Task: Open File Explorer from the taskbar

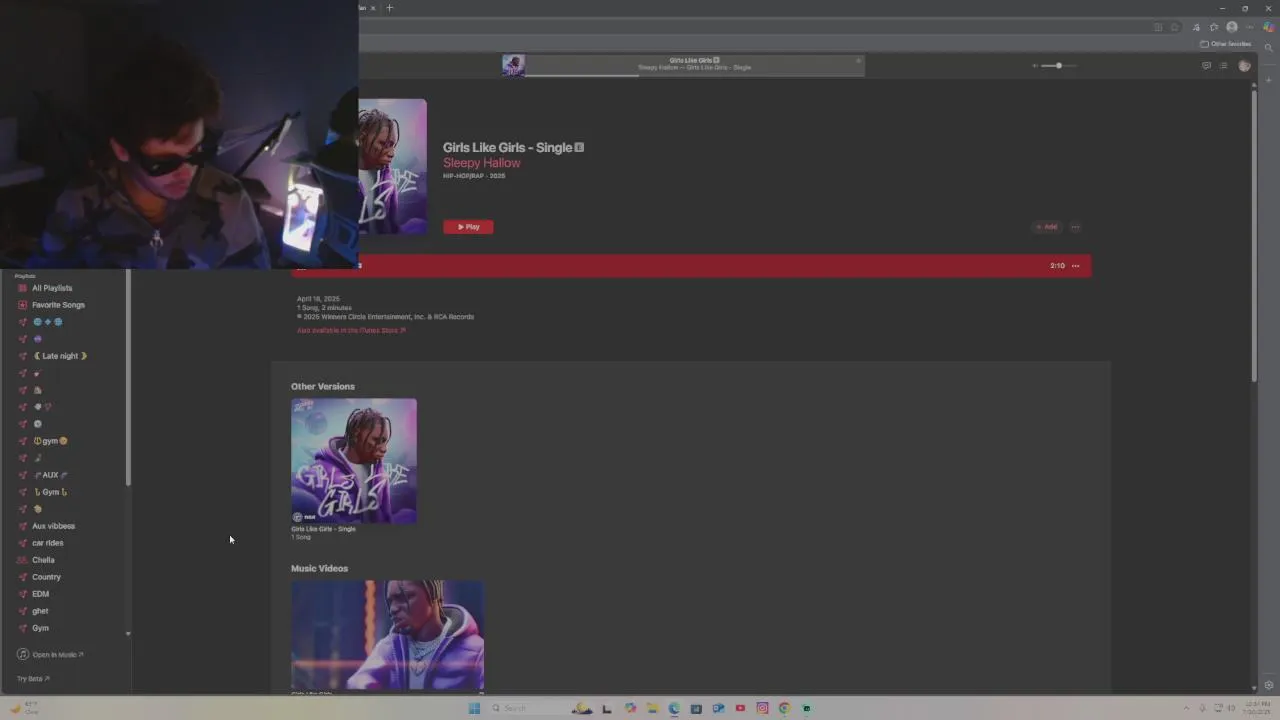Action: 652,708
